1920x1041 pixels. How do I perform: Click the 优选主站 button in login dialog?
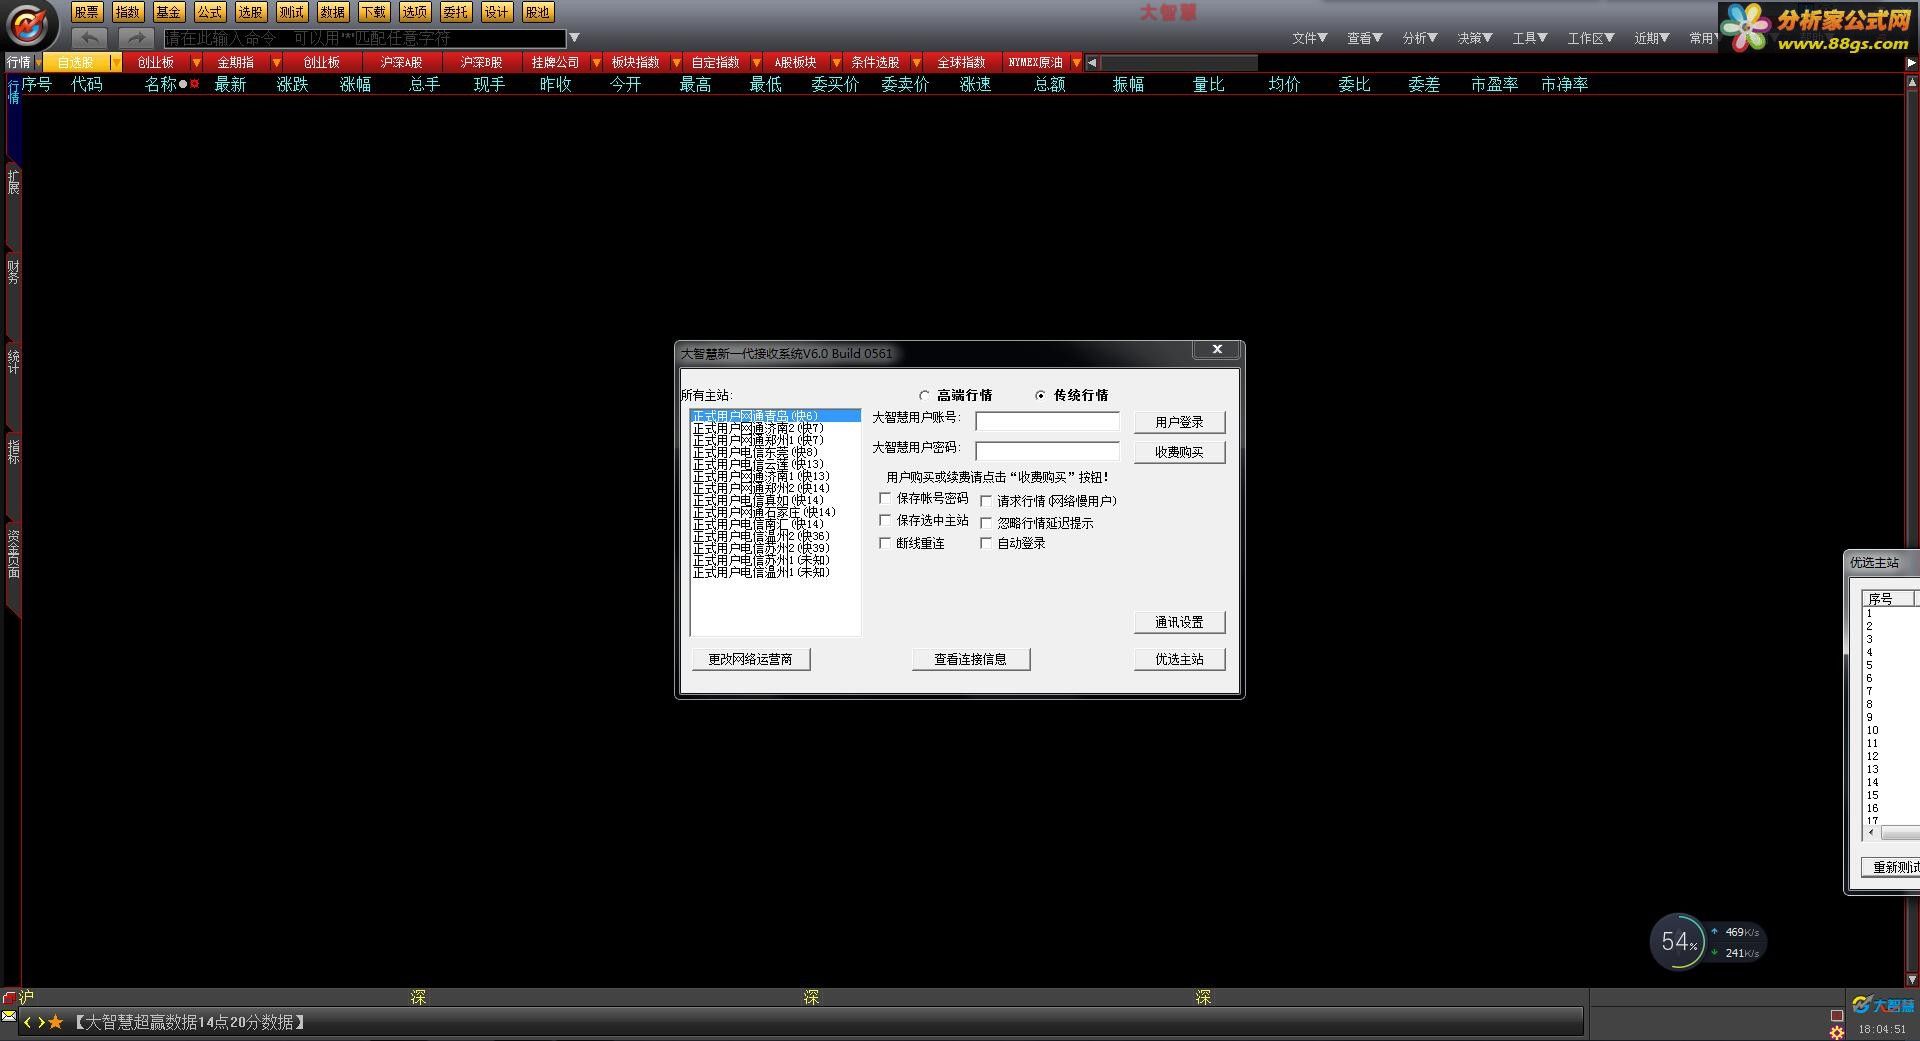[1179, 659]
